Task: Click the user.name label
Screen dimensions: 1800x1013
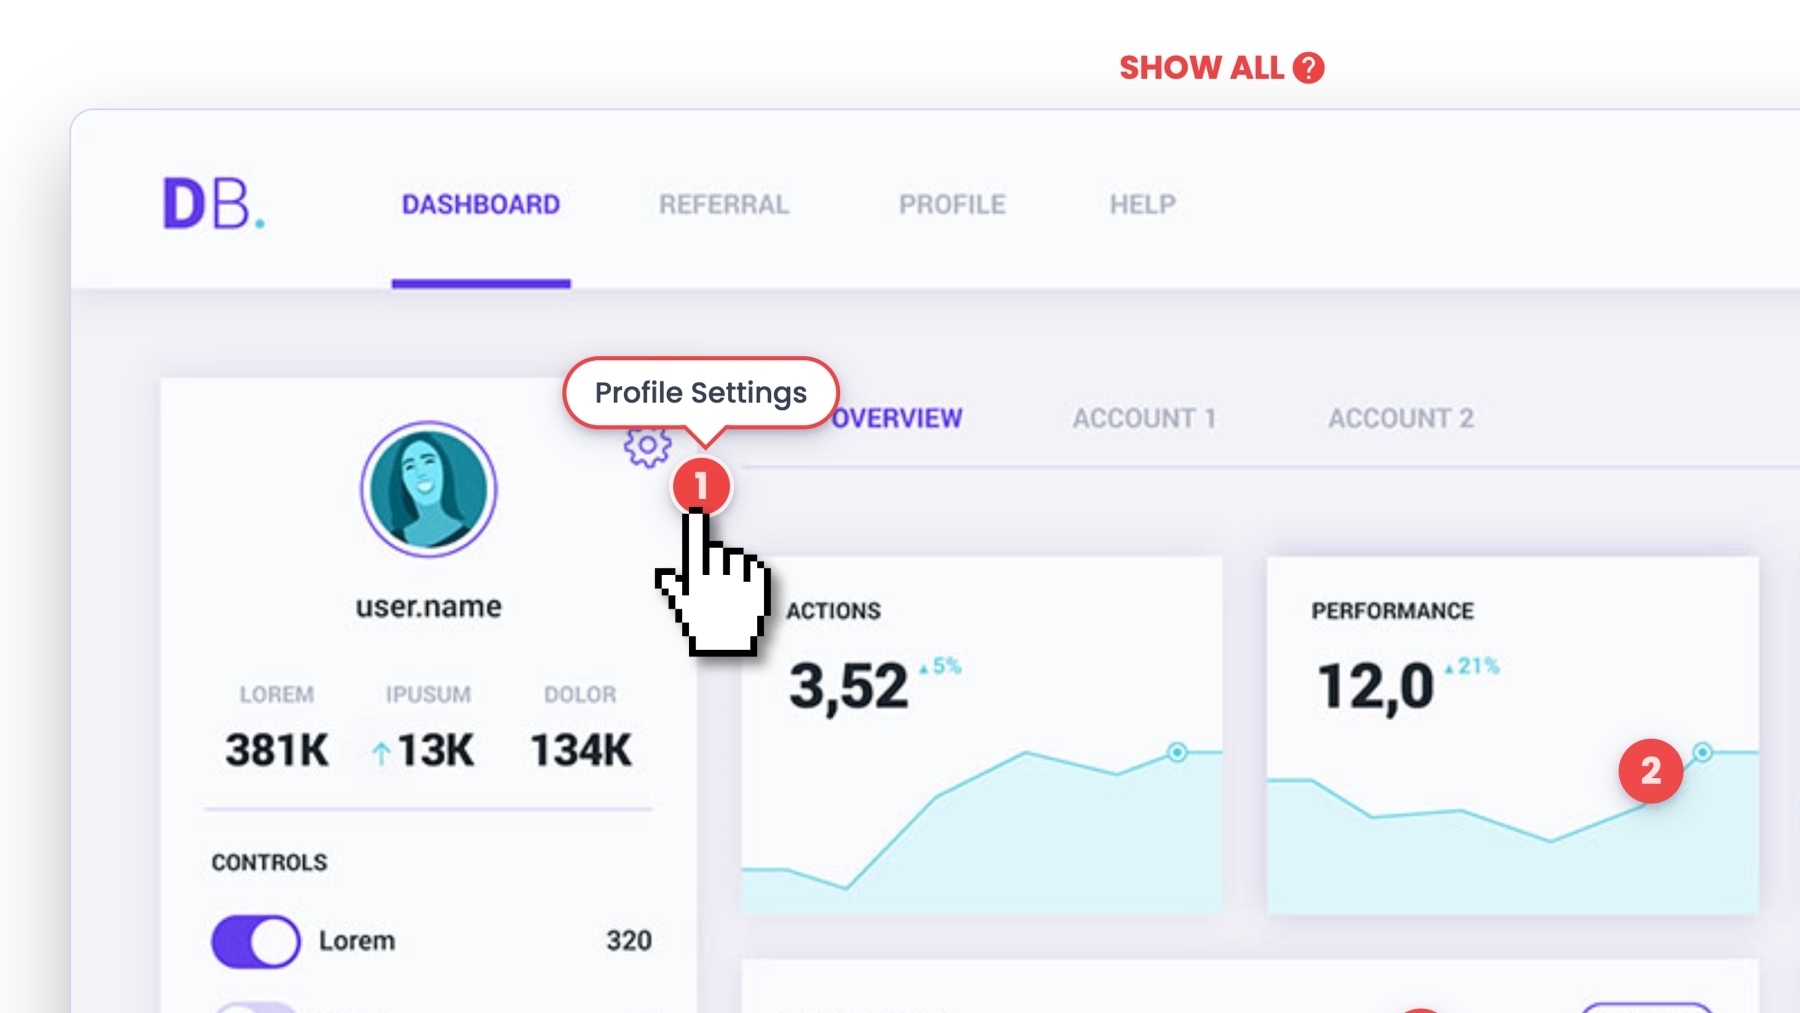Action: pos(429,607)
